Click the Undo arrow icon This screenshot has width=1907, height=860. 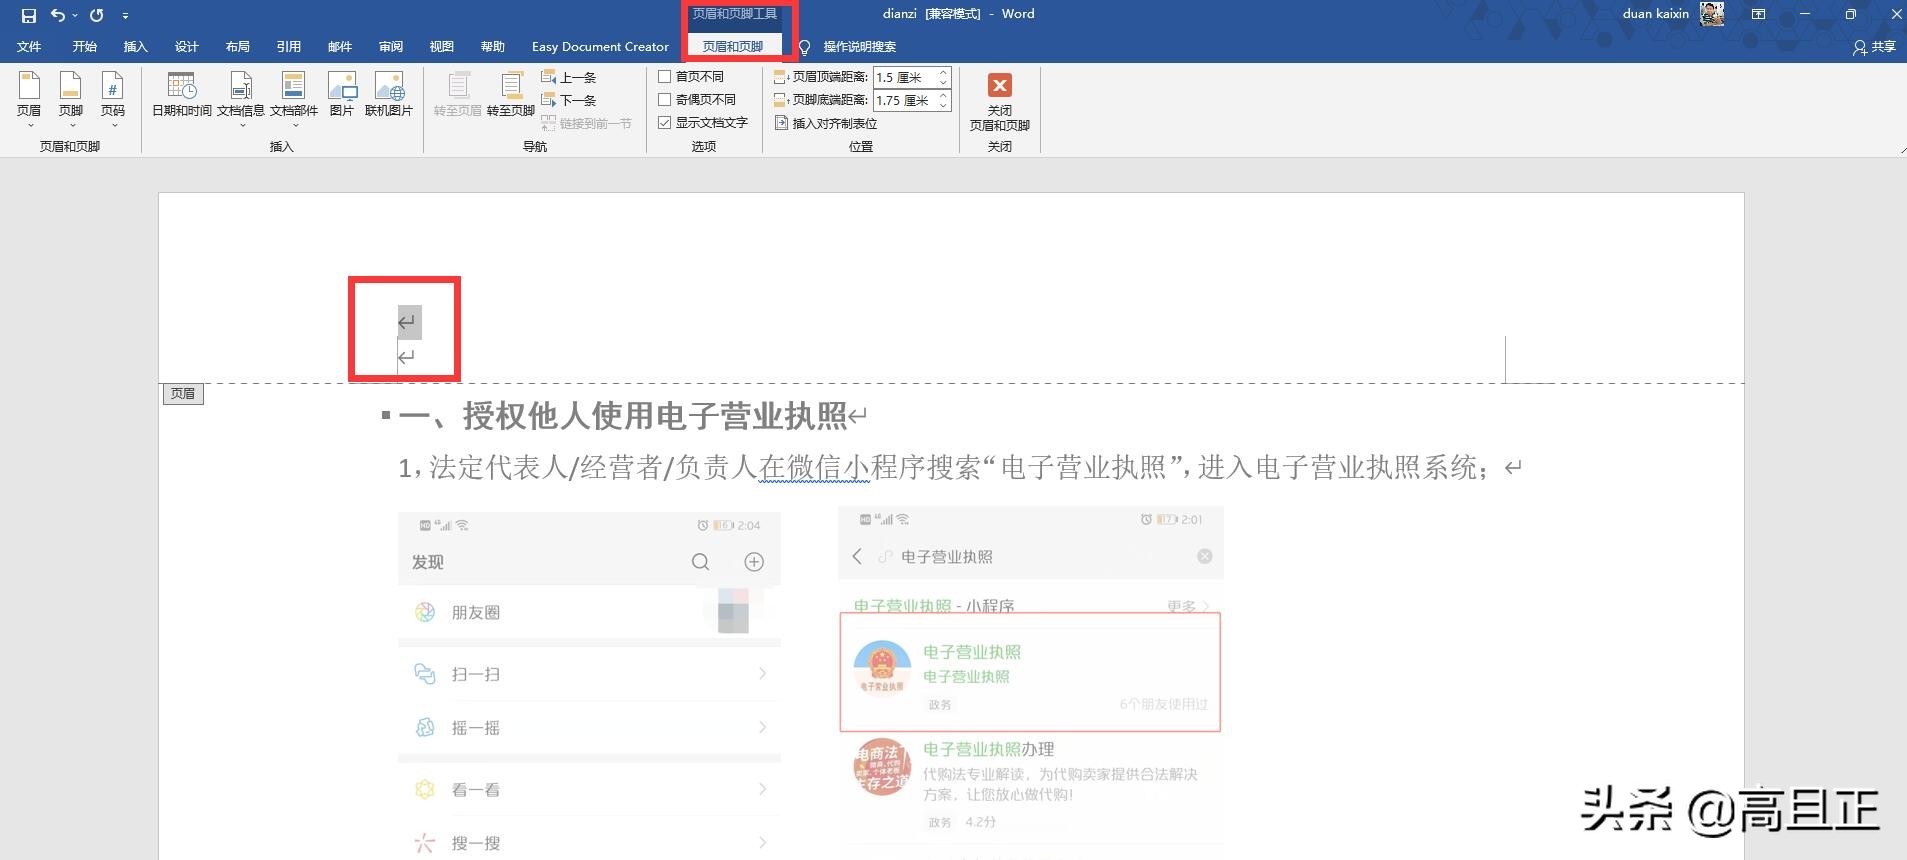click(58, 15)
